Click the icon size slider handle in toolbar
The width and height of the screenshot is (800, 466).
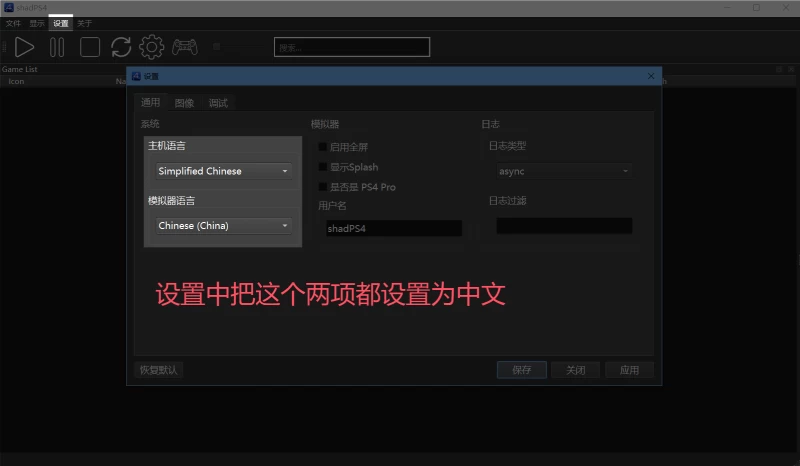pyautogui.click(x=216, y=47)
